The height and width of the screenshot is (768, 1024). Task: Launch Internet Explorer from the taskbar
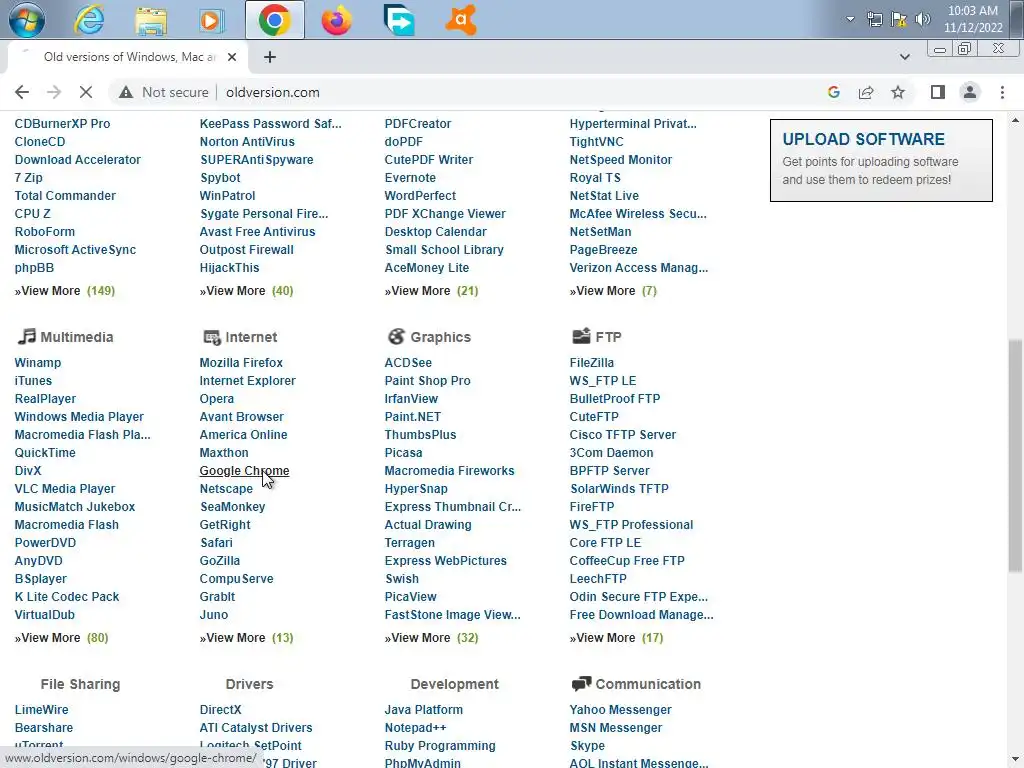(x=89, y=20)
